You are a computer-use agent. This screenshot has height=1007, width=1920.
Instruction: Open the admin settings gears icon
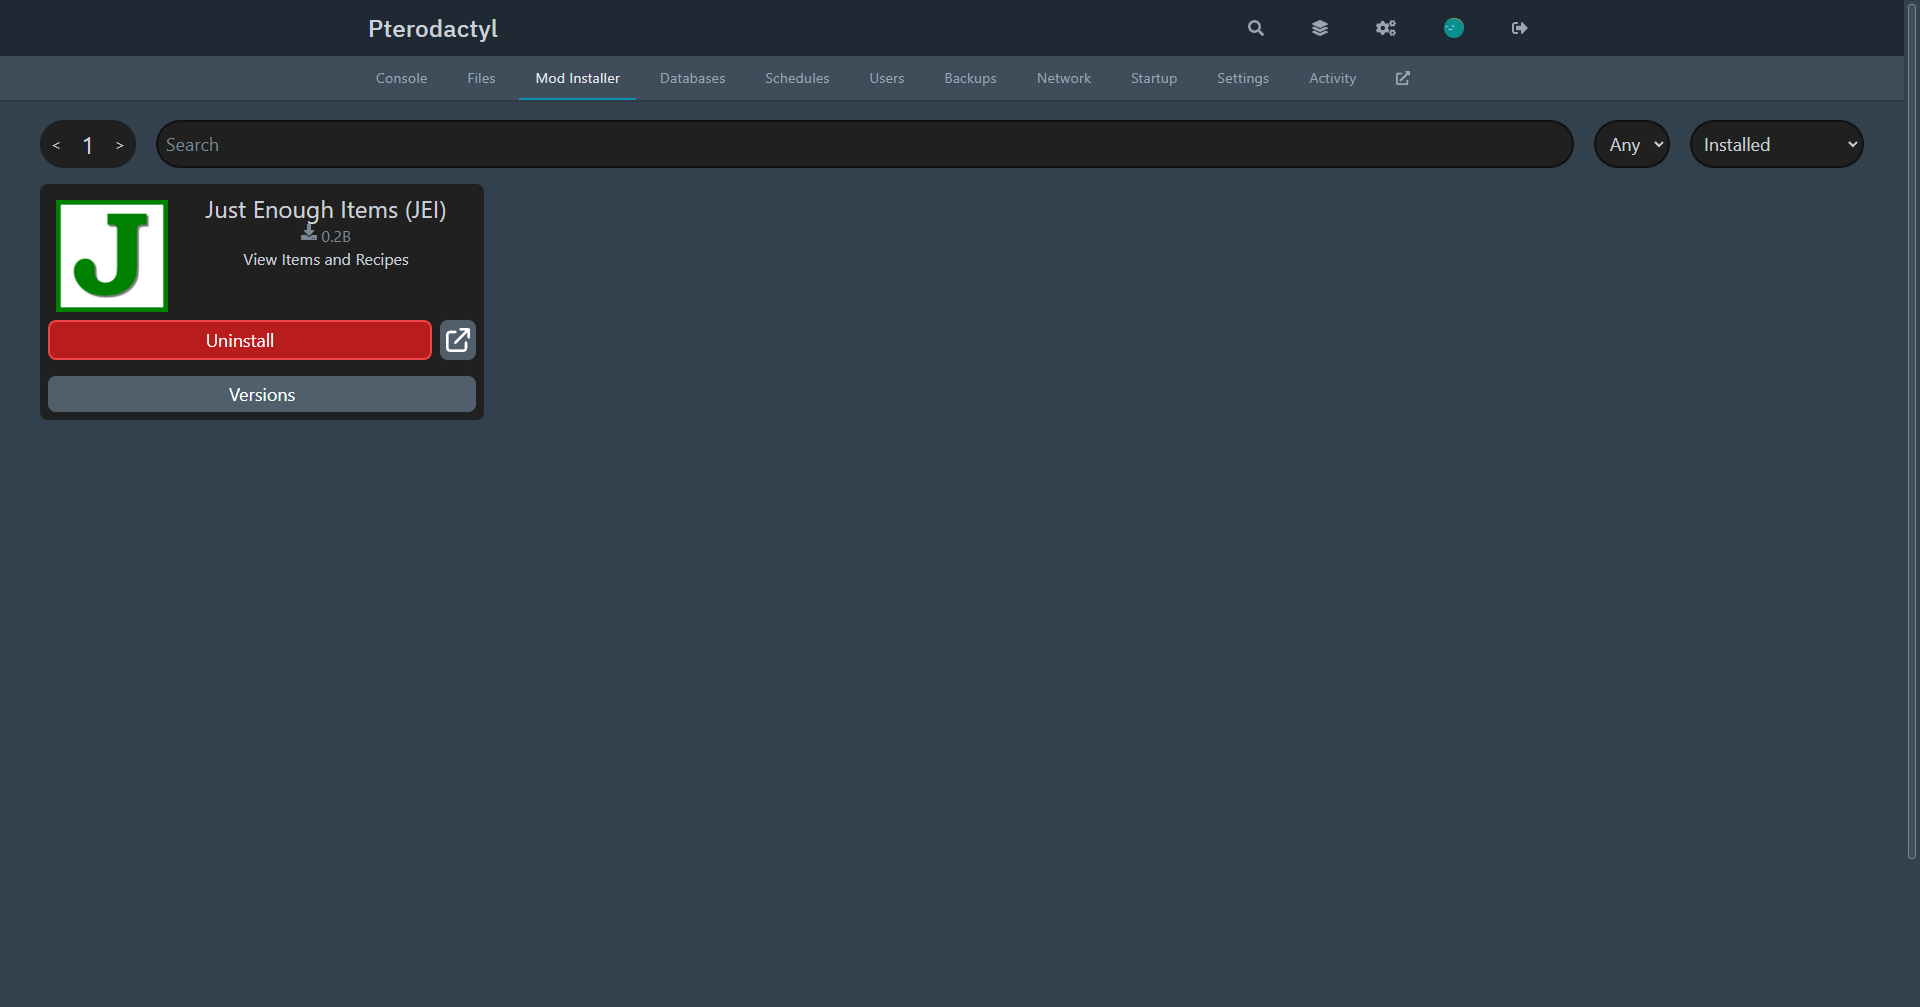tap(1385, 28)
